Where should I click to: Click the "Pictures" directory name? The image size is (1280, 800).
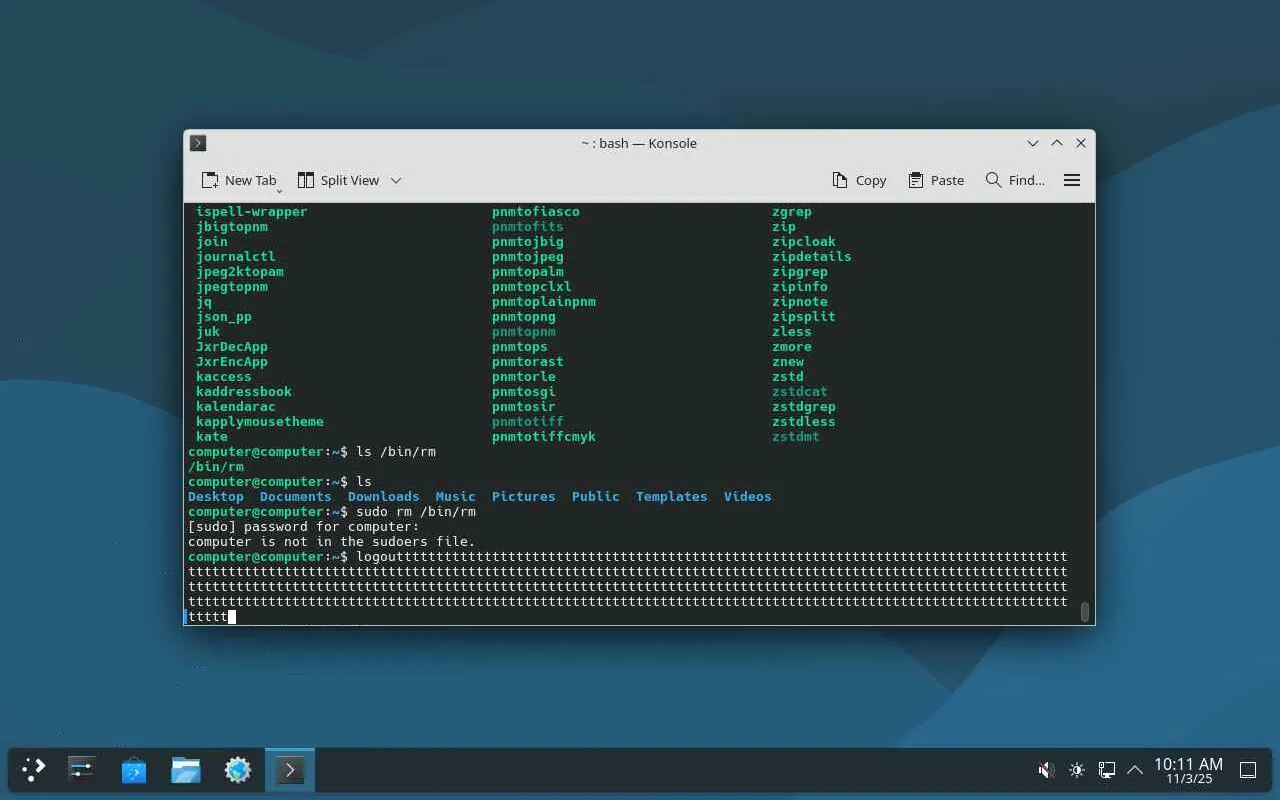pyautogui.click(x=524, y=497)
